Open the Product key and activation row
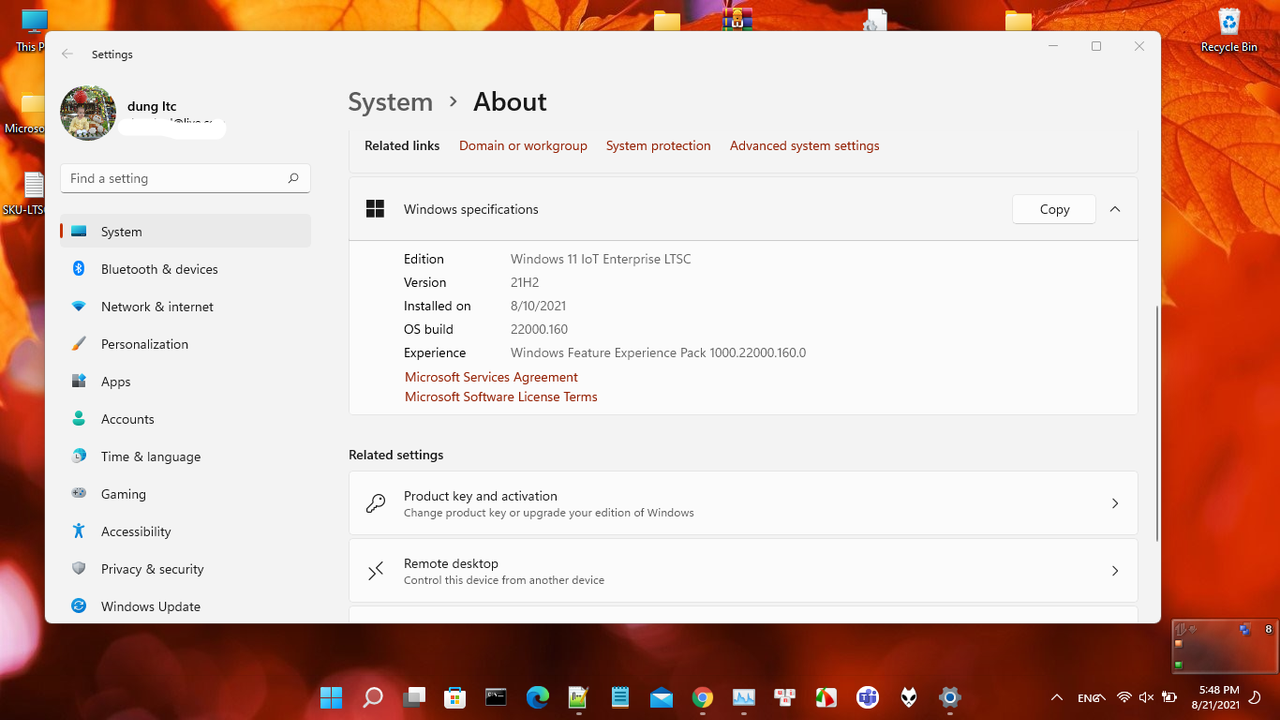 (743, 504)
